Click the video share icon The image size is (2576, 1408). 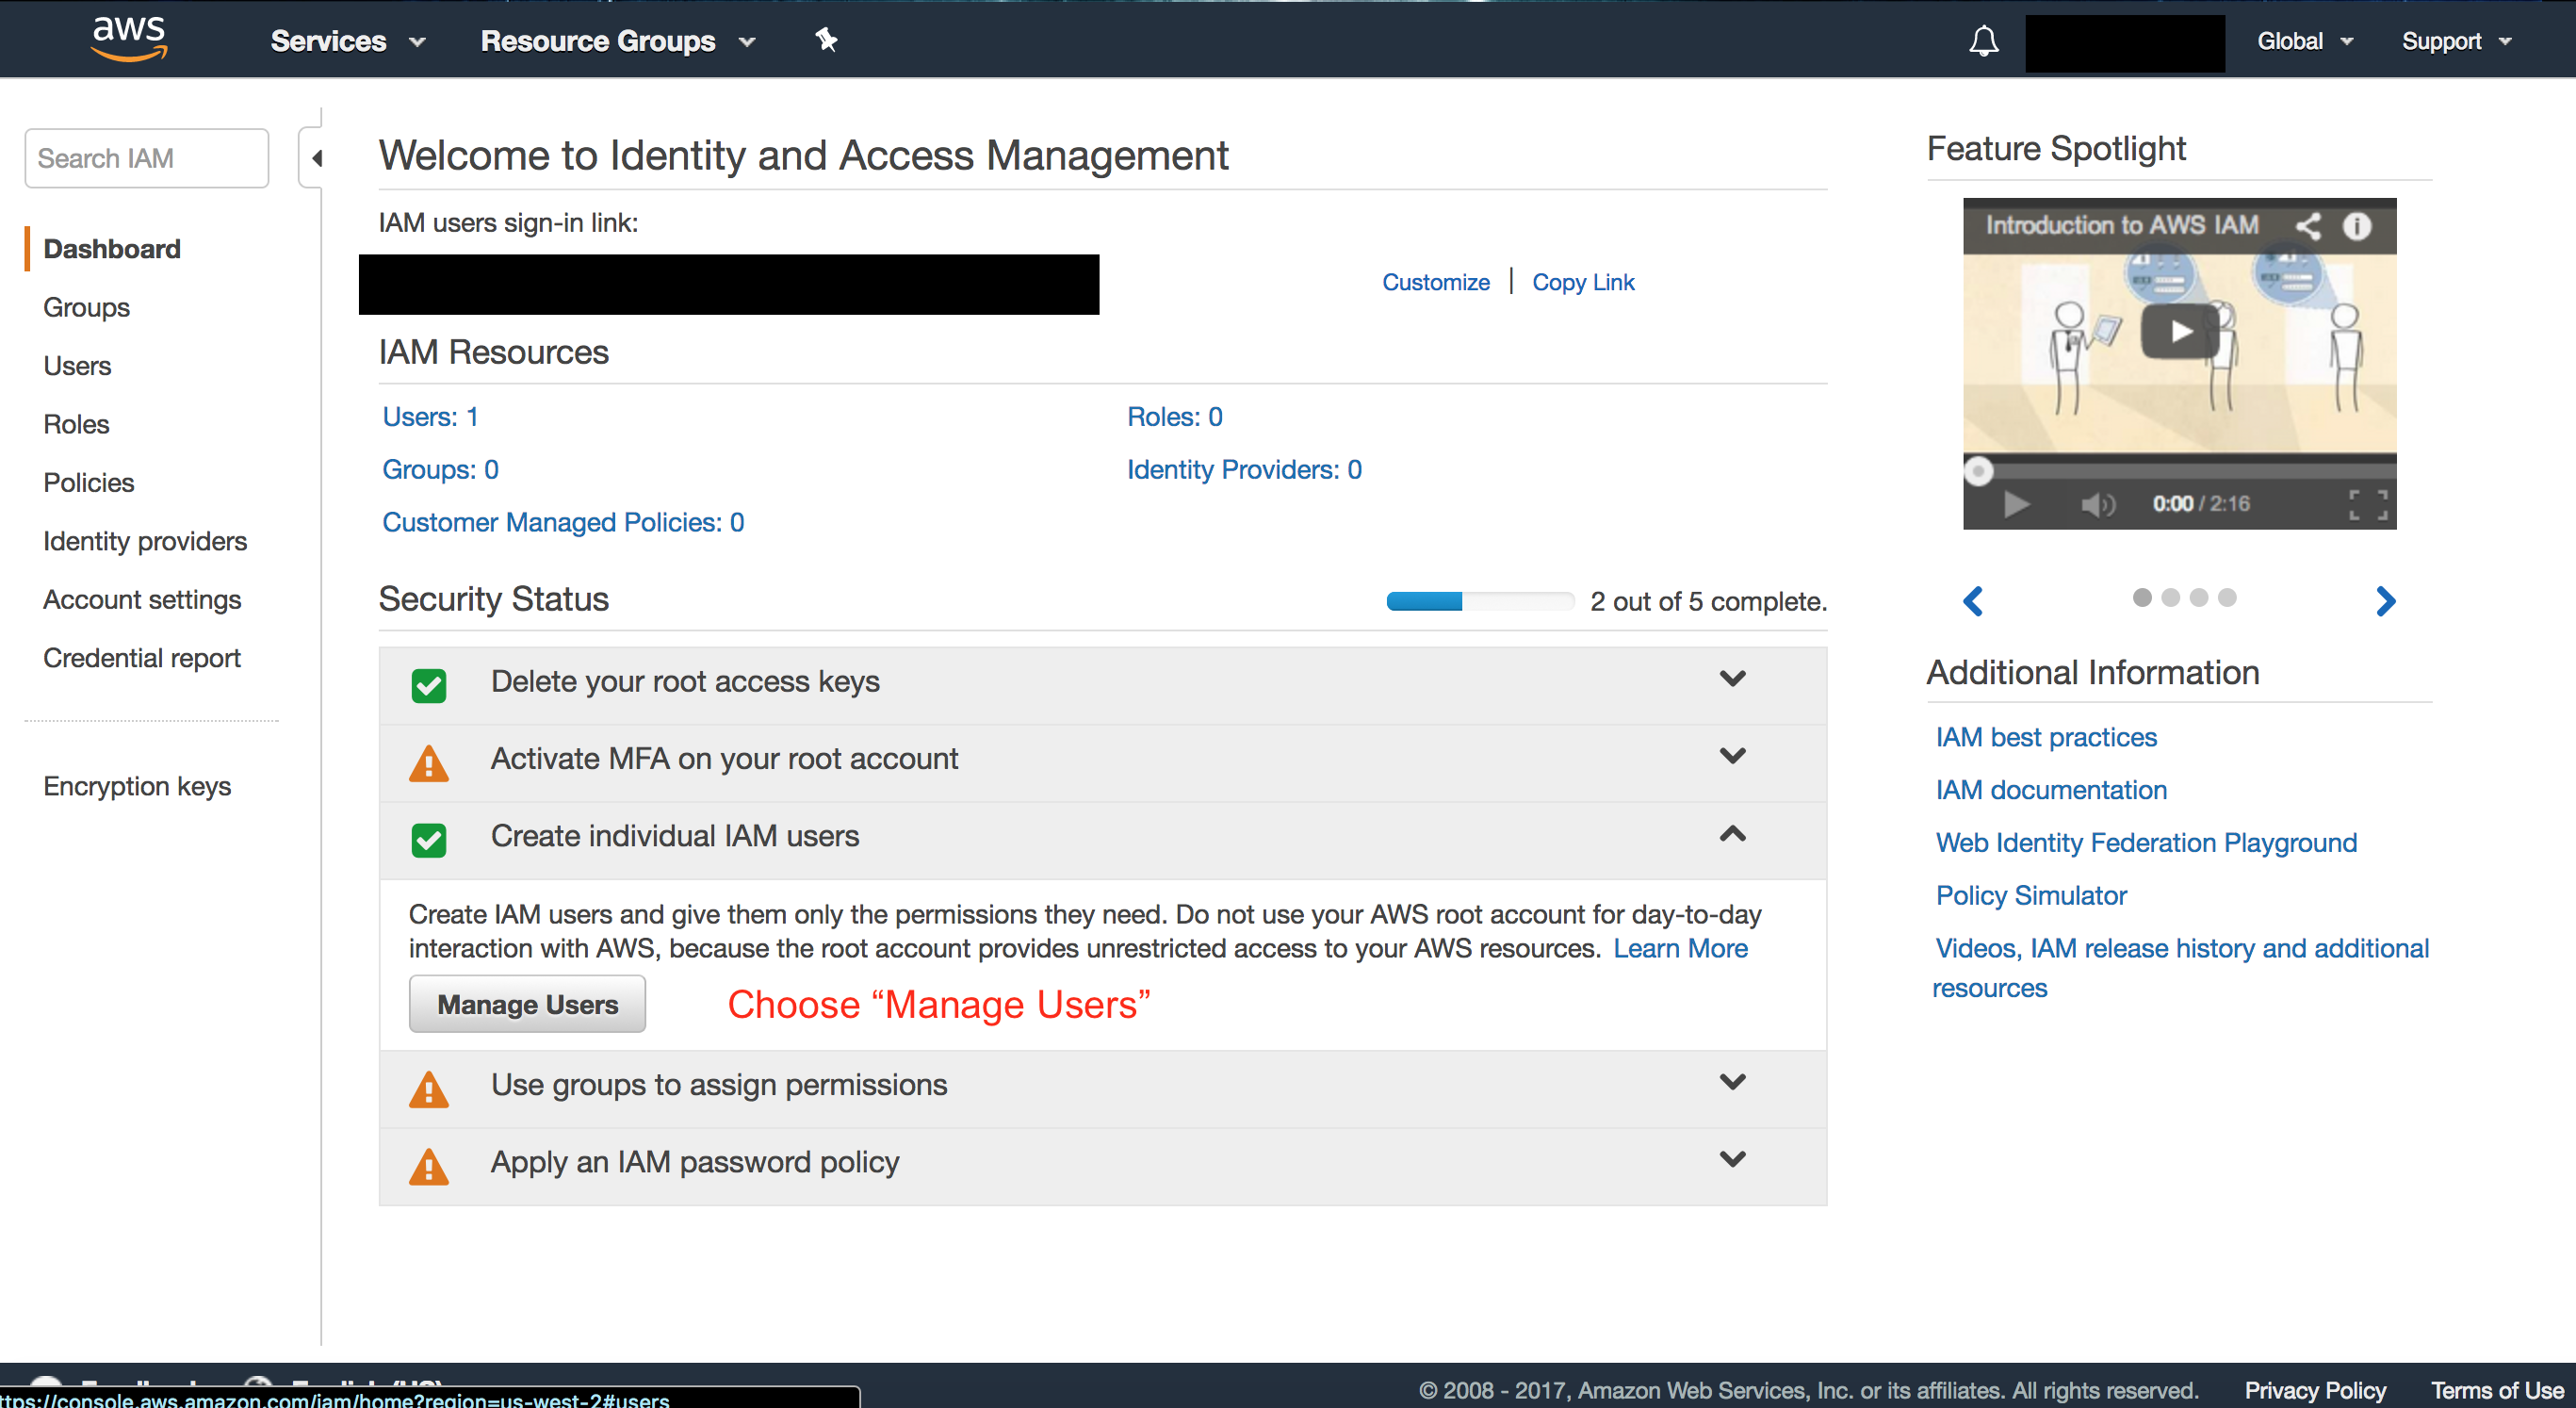(2307, 226)
